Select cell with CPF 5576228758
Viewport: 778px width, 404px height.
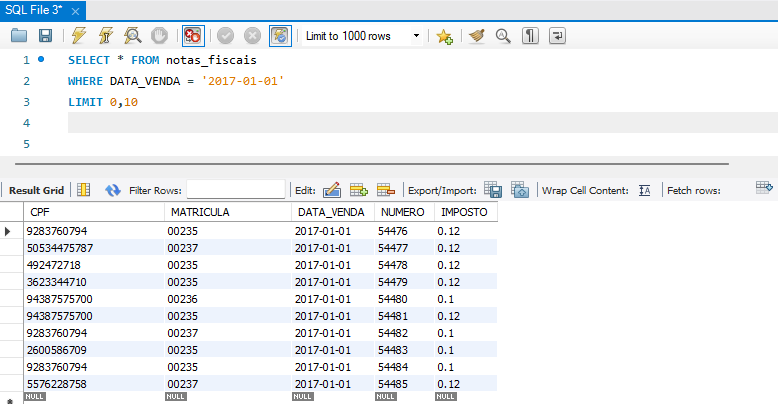94,384
